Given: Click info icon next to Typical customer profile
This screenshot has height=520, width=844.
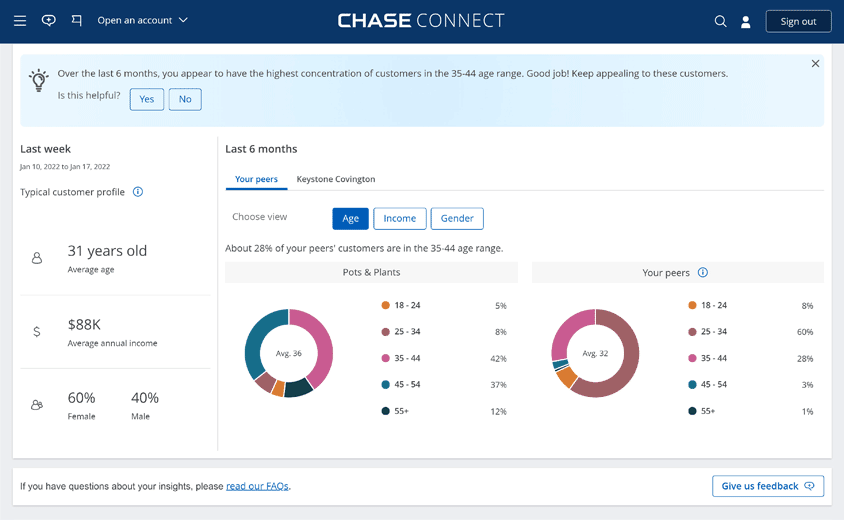Looking at the screenshot, I should [x=138, y=192].
